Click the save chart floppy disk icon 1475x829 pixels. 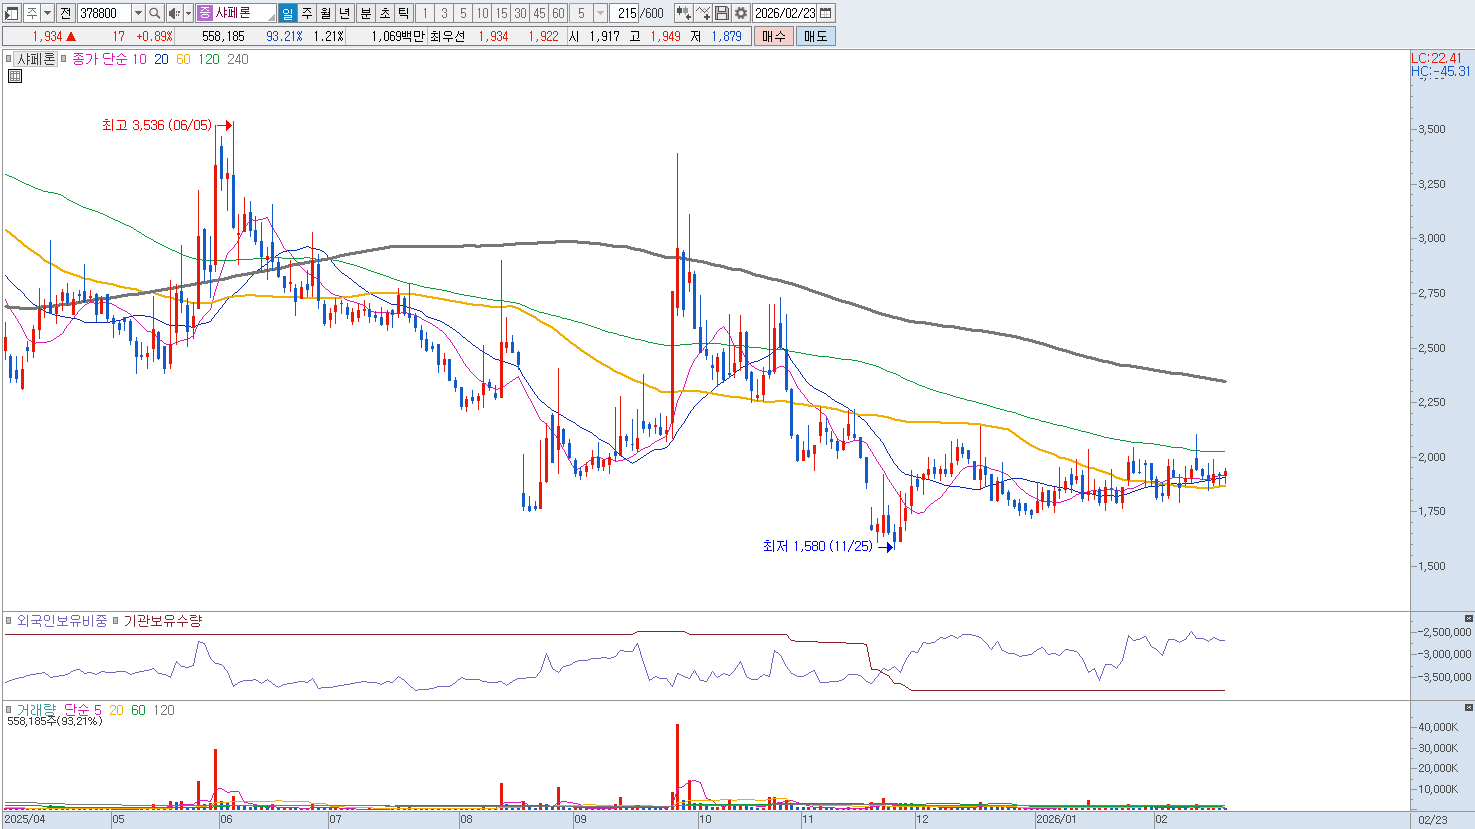(722, 13)
